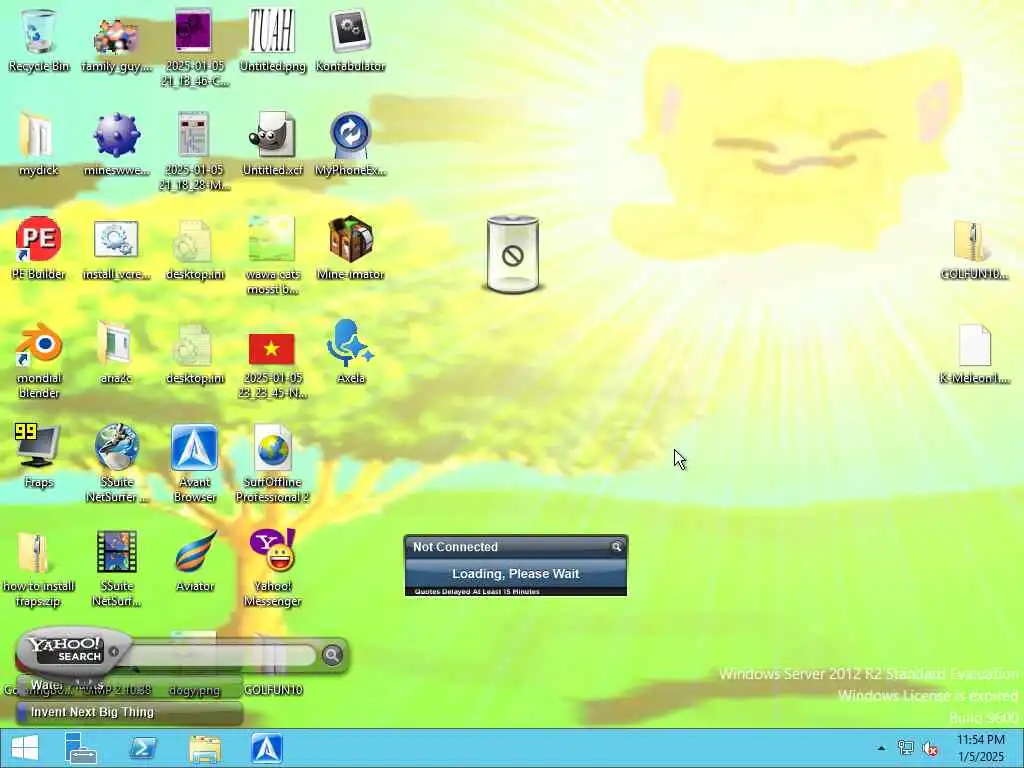Click the Konfabulator trash can widget
Viewport: 1024px width, 768px height.
pos(513,254)
